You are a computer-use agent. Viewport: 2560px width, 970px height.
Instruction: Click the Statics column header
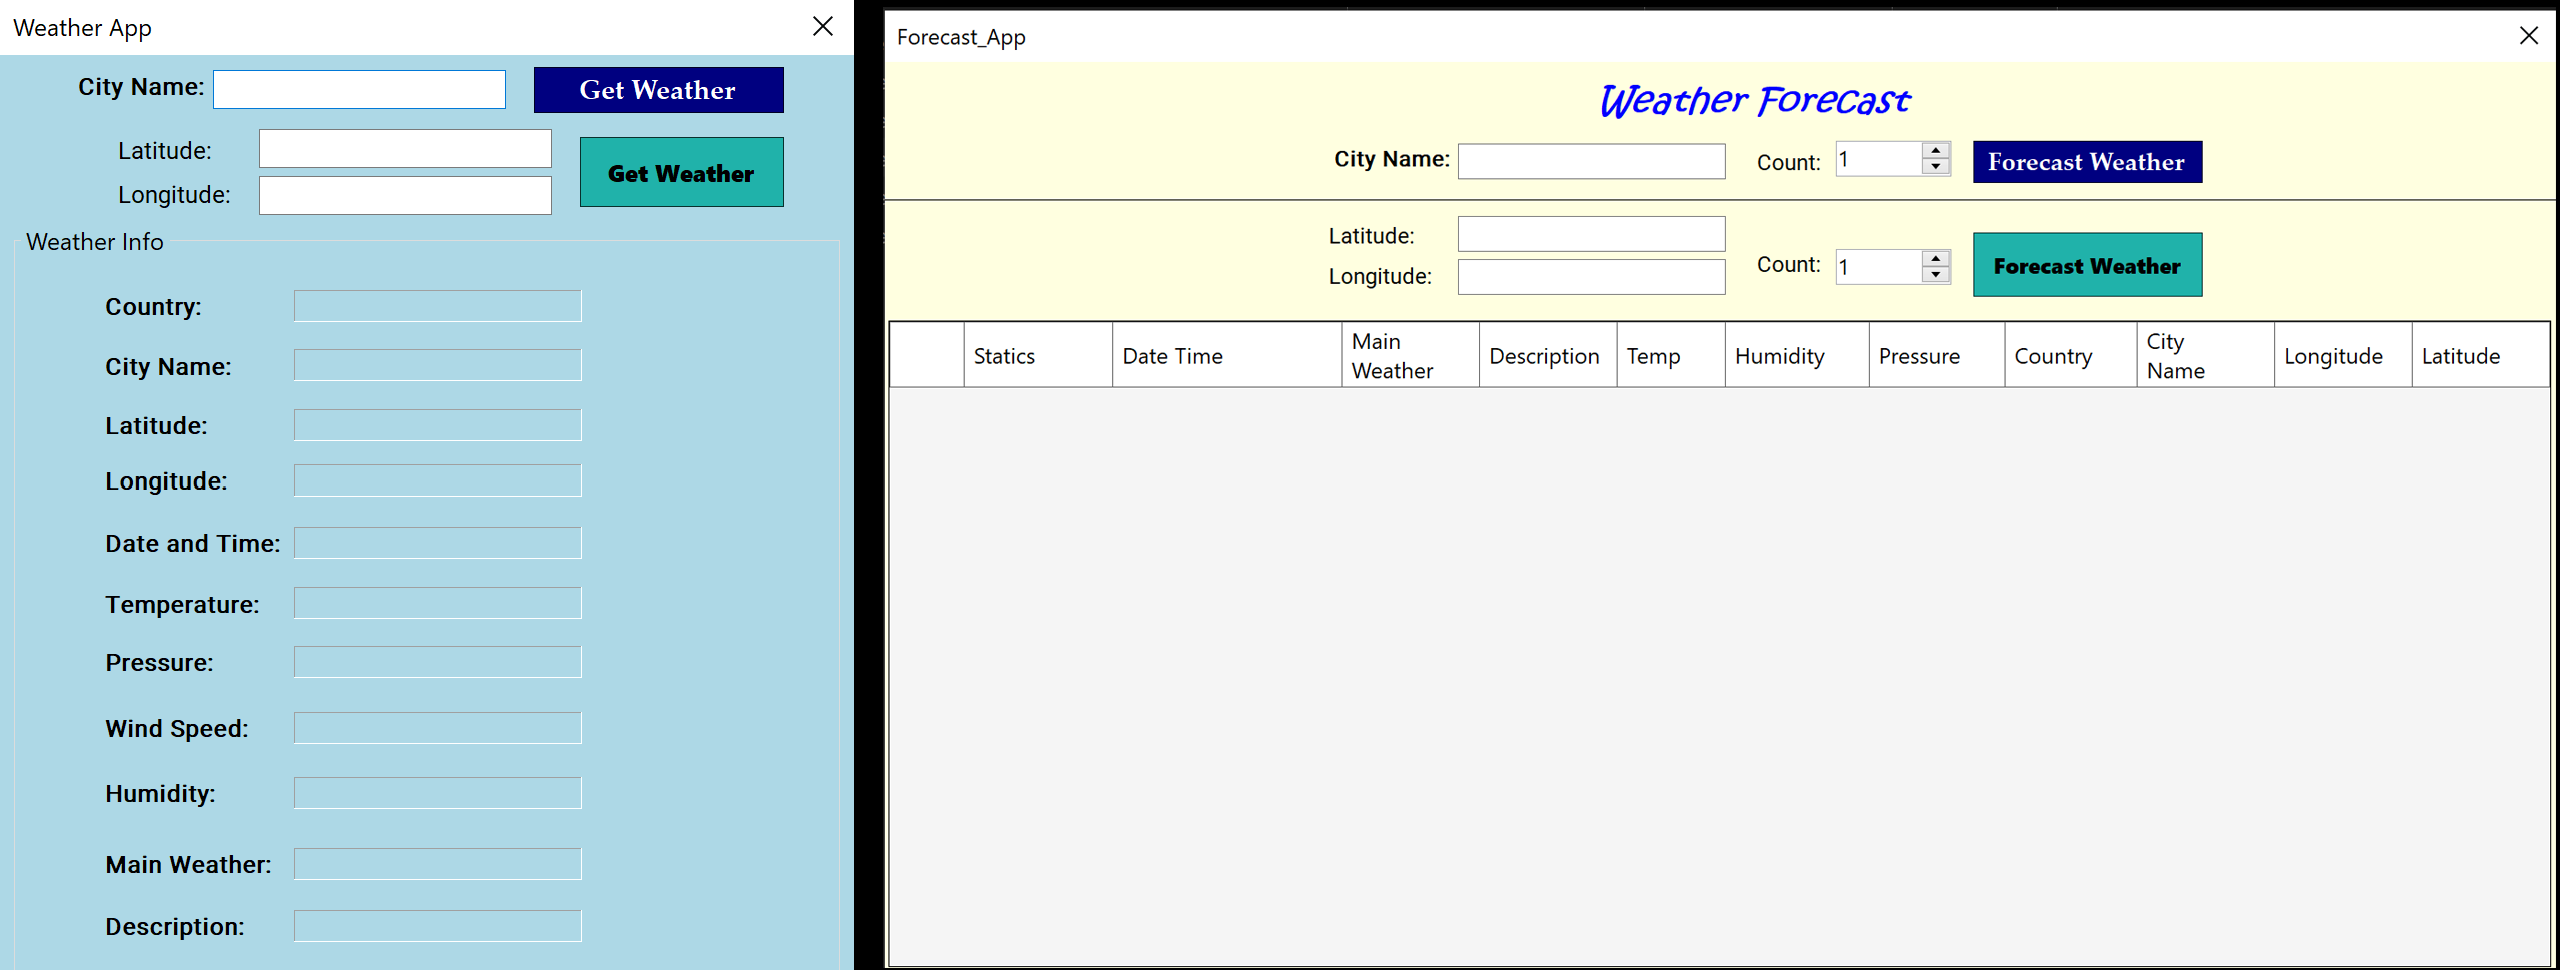coord(1038,355)
